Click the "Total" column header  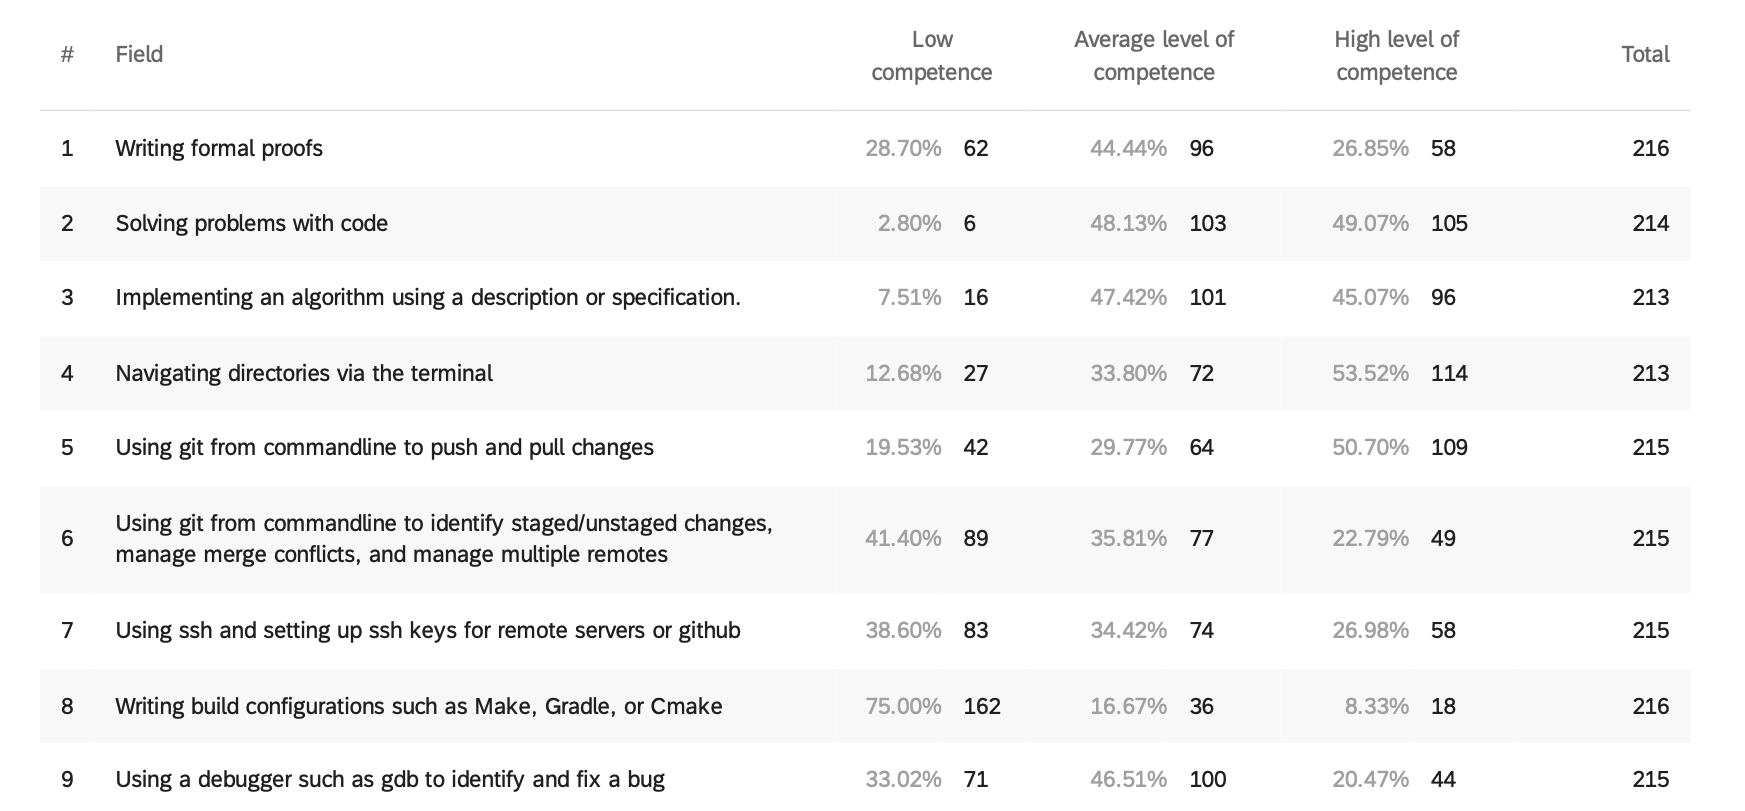point(1645,54)
